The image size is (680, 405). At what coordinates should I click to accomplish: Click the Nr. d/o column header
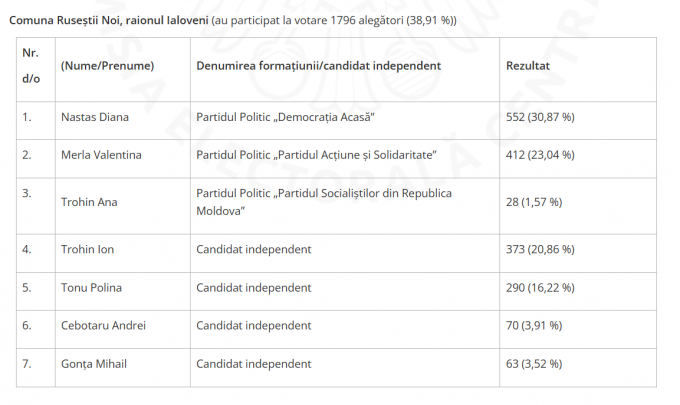(36, 69)
